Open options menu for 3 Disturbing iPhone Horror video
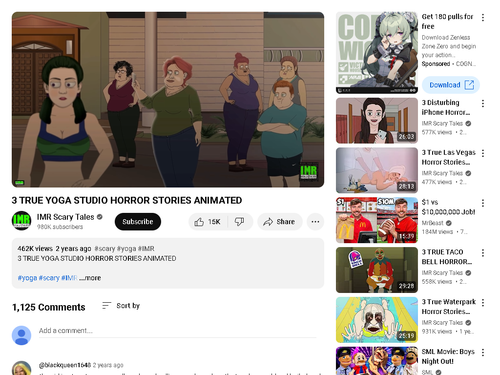500x375 pixels. (x=483, y=104)
